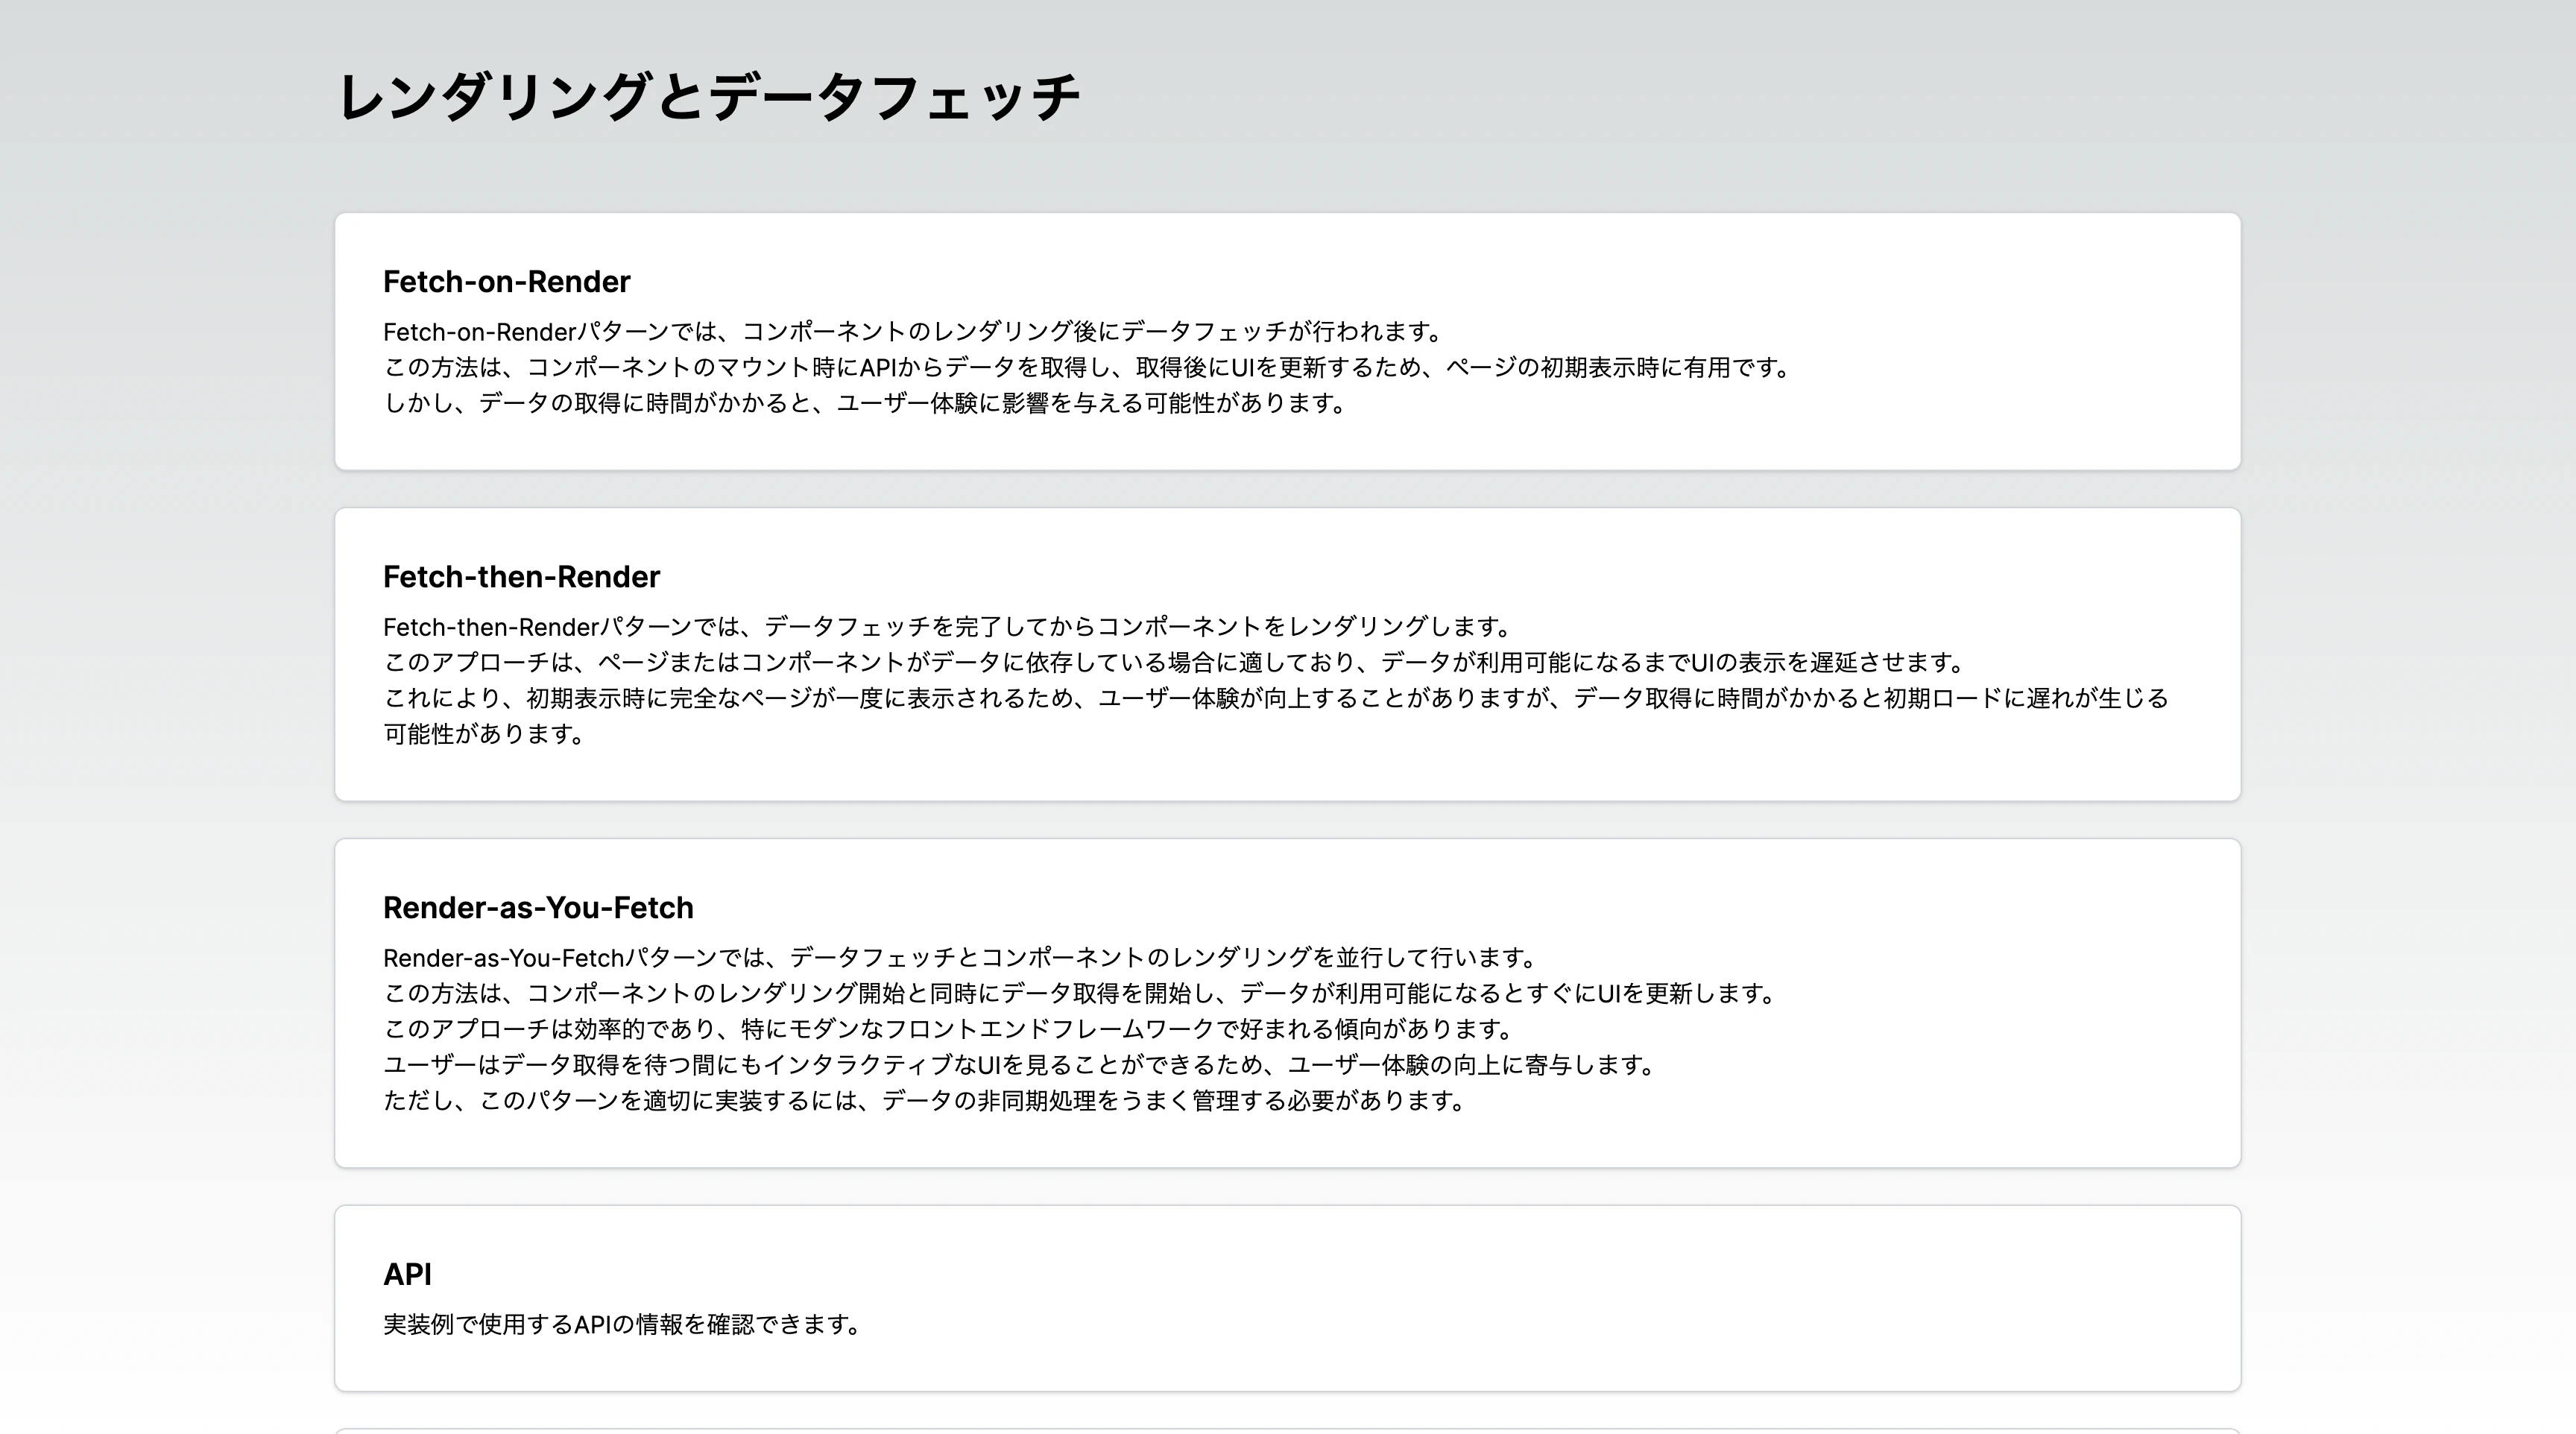
Task: Click the line 'Fetch-on-Renderパターンでは、コンポーネントのレンダリング後に'
Action: [x=914, y=332]
